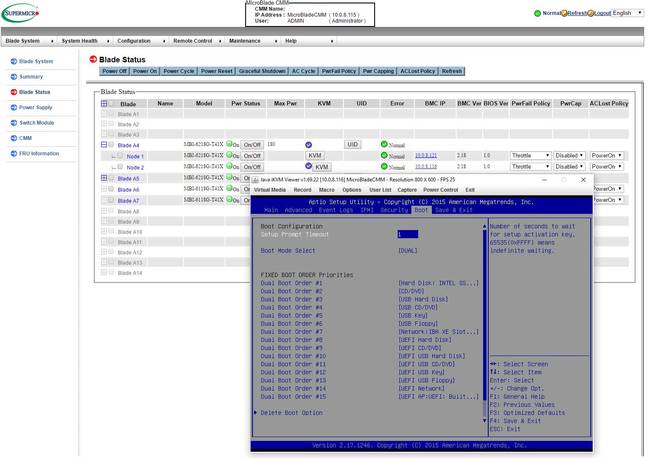
Task: Click the Blade A5 green power status icon
Action: pyautogui.click(x=229, y=177)
